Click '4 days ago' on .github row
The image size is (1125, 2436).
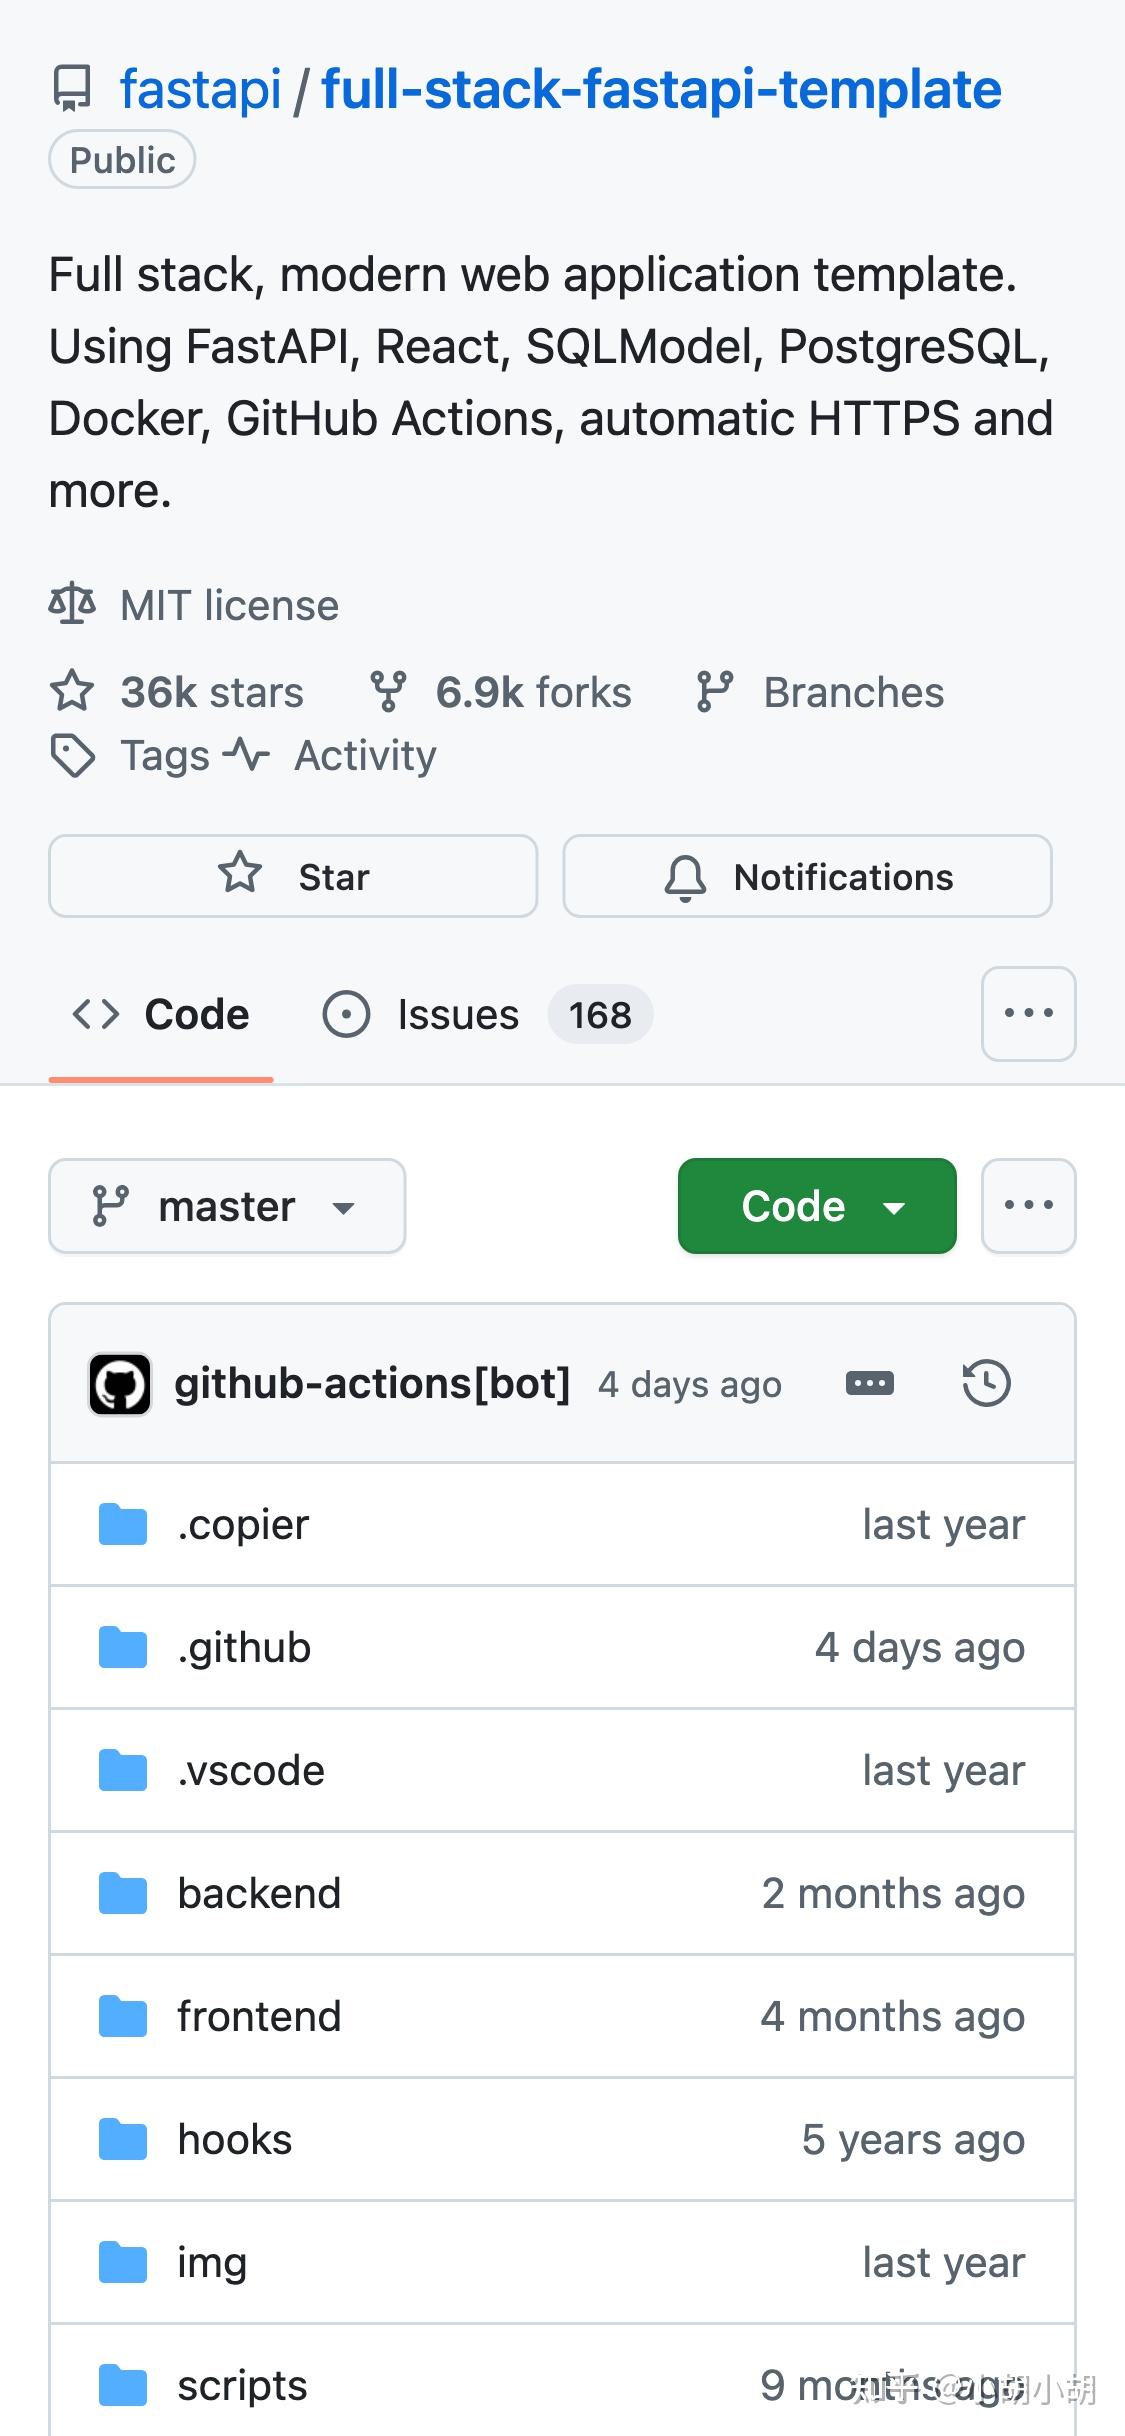click(x=920, y=1649)
